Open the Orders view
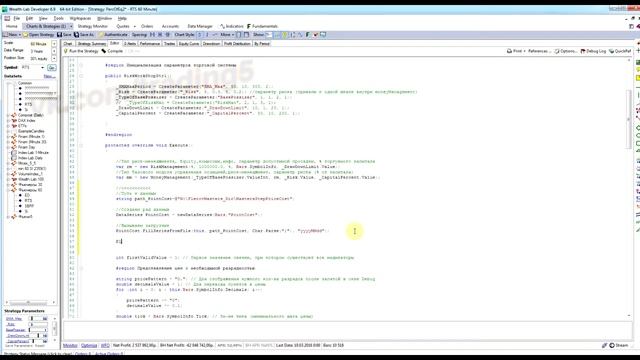 pos(147,26)
